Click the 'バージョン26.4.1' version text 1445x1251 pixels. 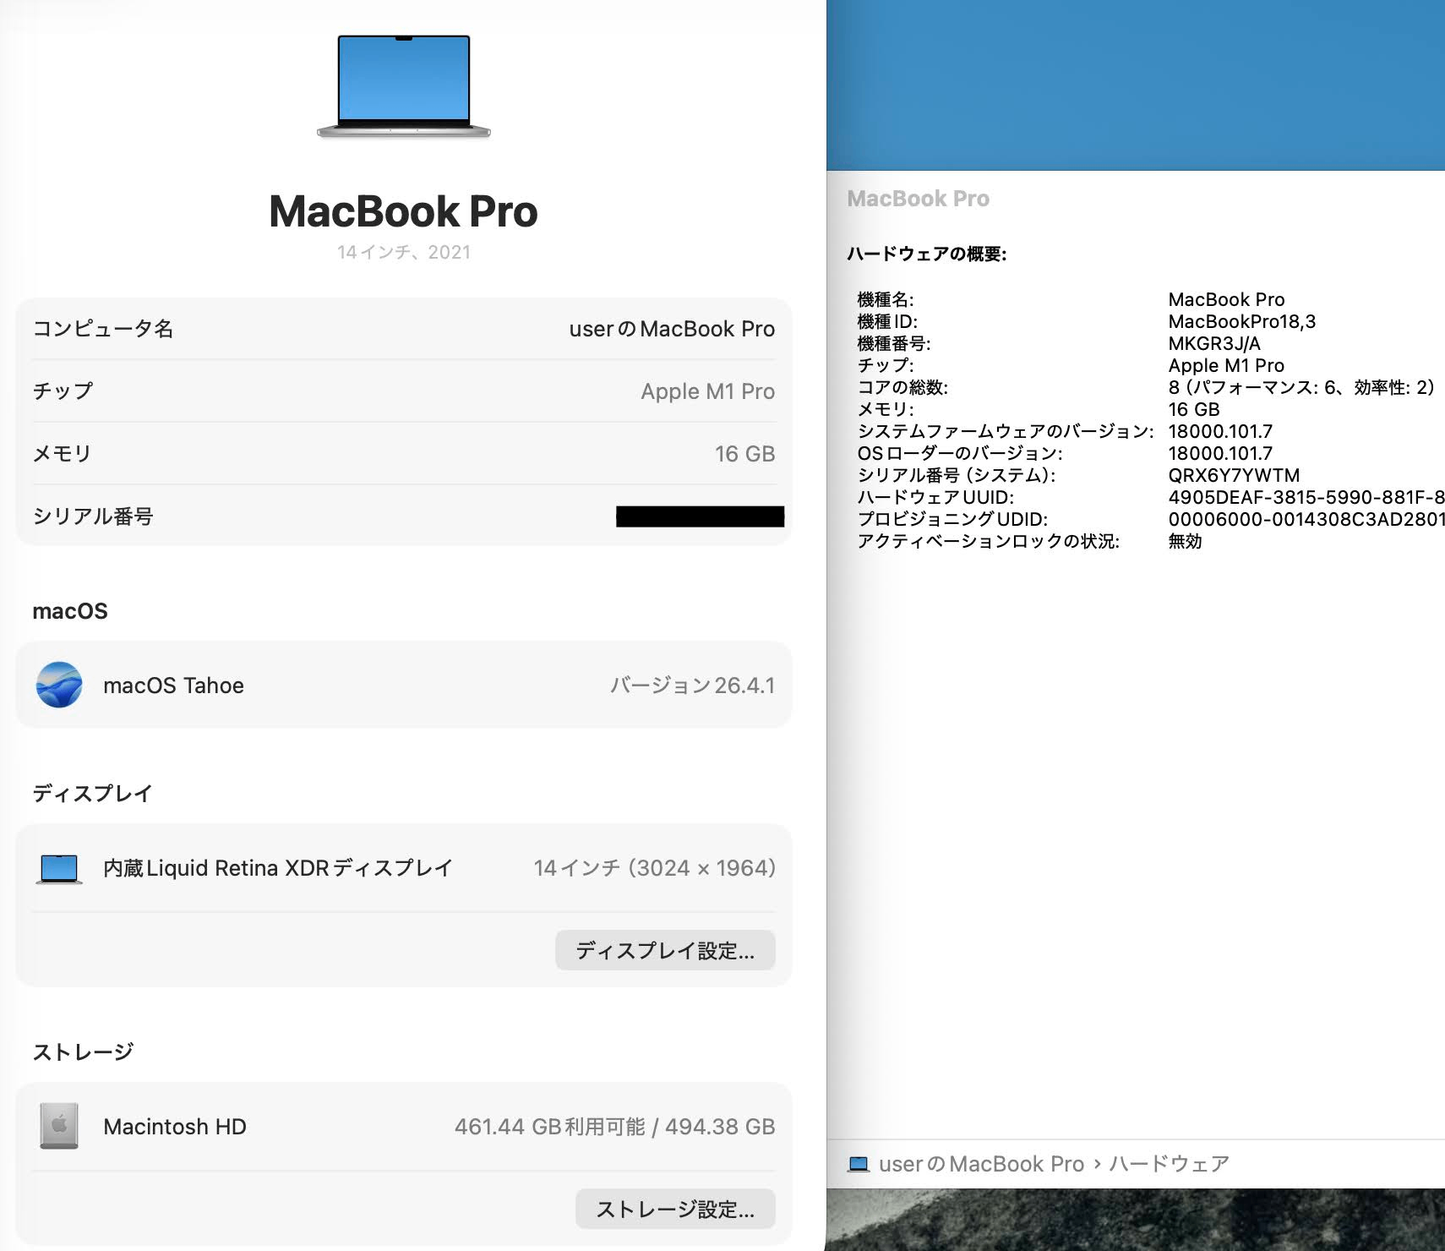point(692,686)
